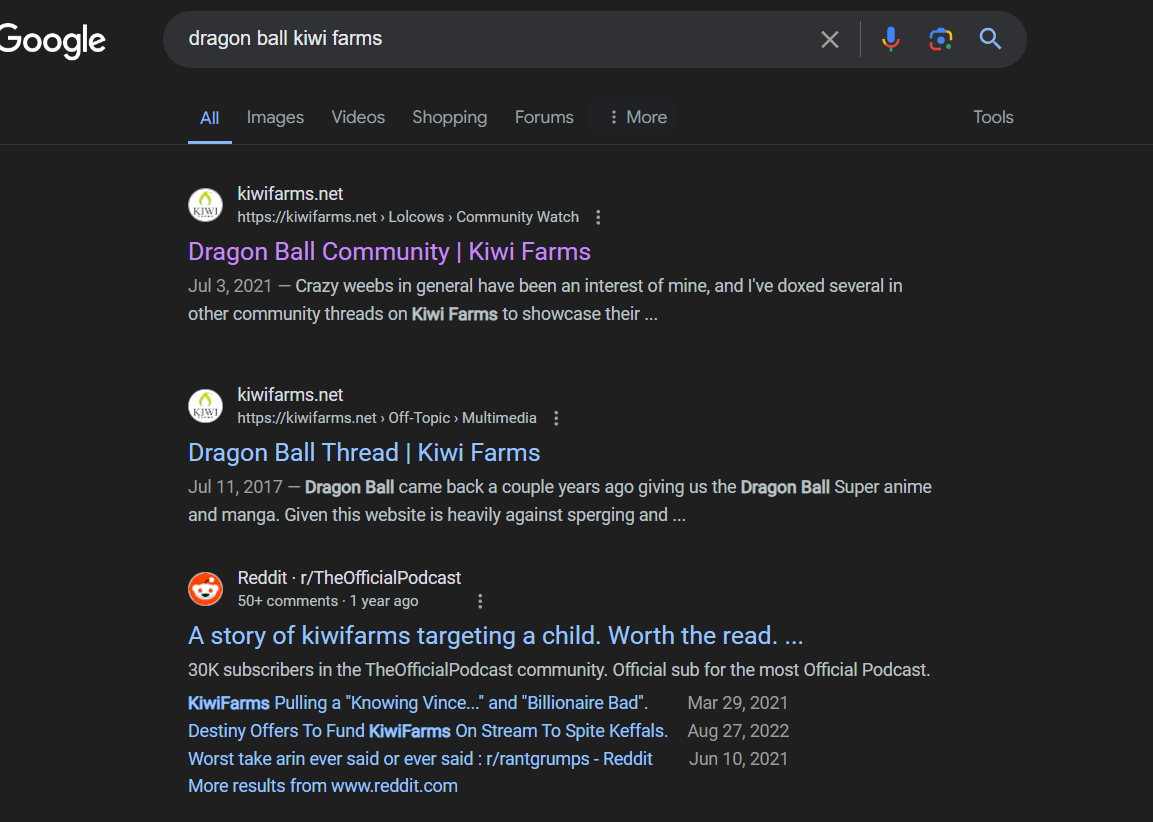Click the '50+ comments · 1 year ago' text
Viewport: 1153px width, 822px height.
pos(328,601)
